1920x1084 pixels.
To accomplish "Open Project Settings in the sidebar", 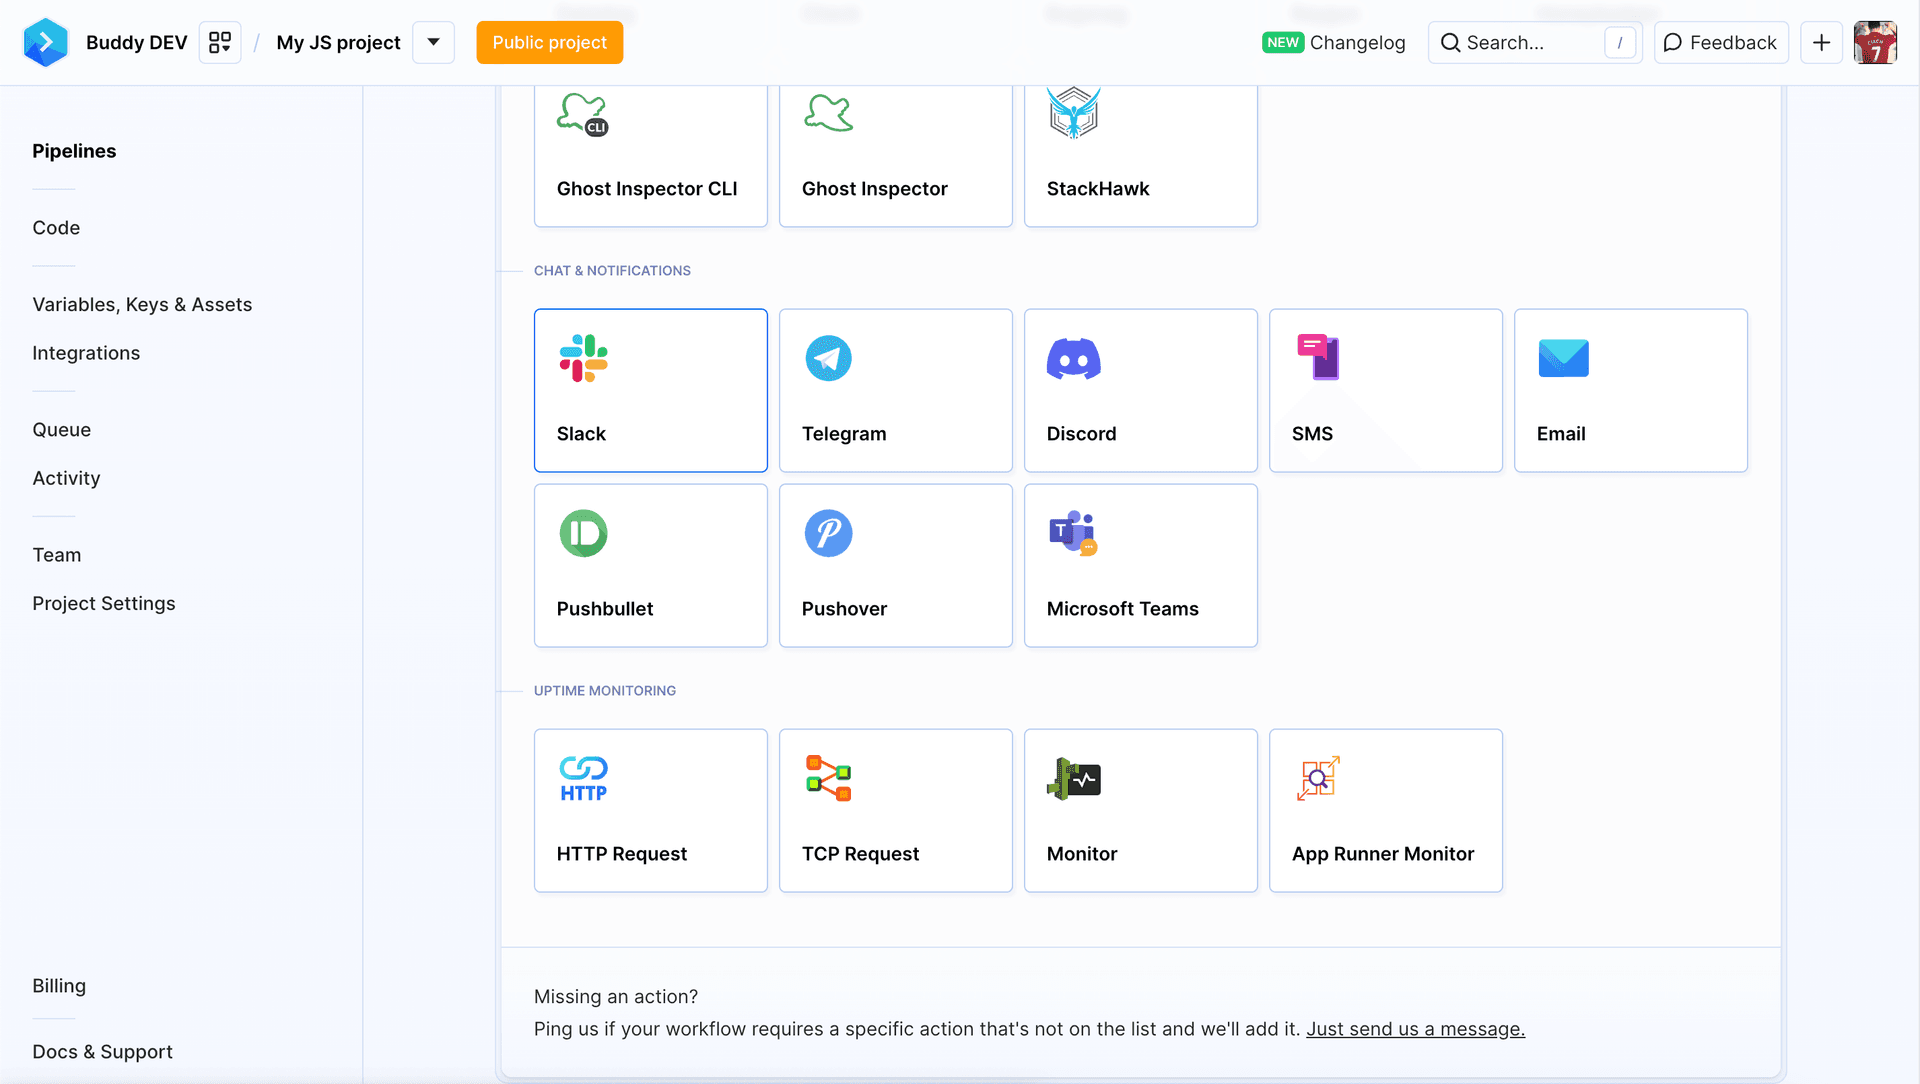I will [104, 604].
